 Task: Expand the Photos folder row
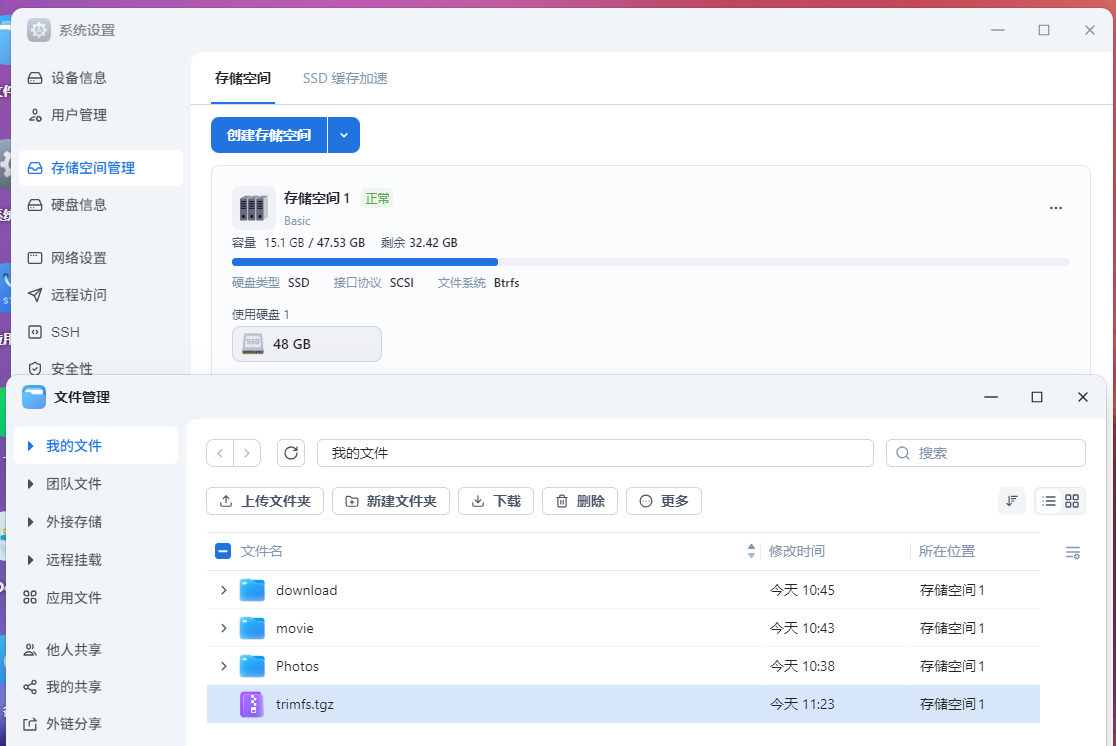[224, 666]
